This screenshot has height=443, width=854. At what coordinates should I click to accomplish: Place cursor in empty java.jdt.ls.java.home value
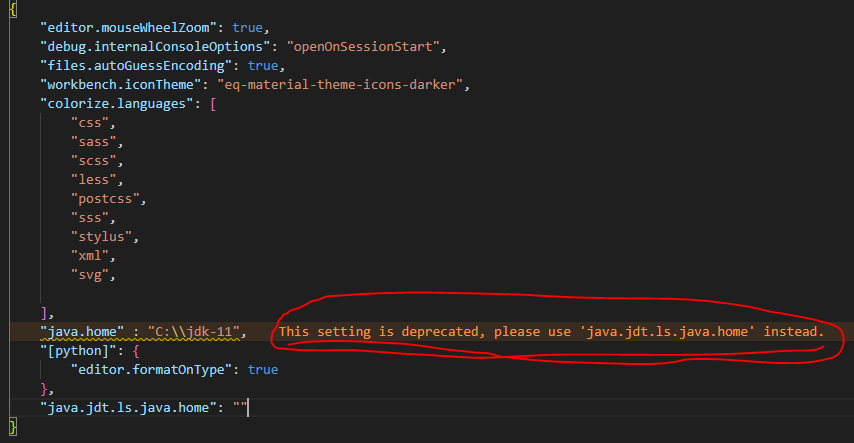coord(240,408)
